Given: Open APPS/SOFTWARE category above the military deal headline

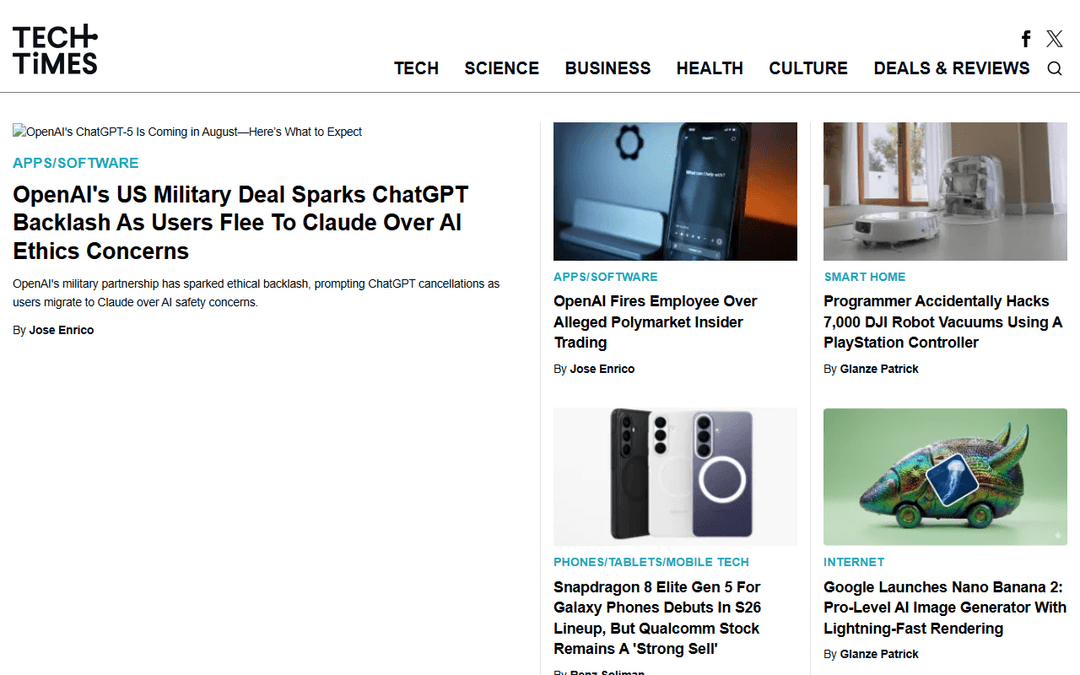Looking at the screenshot, I should [x=76, y=163].
